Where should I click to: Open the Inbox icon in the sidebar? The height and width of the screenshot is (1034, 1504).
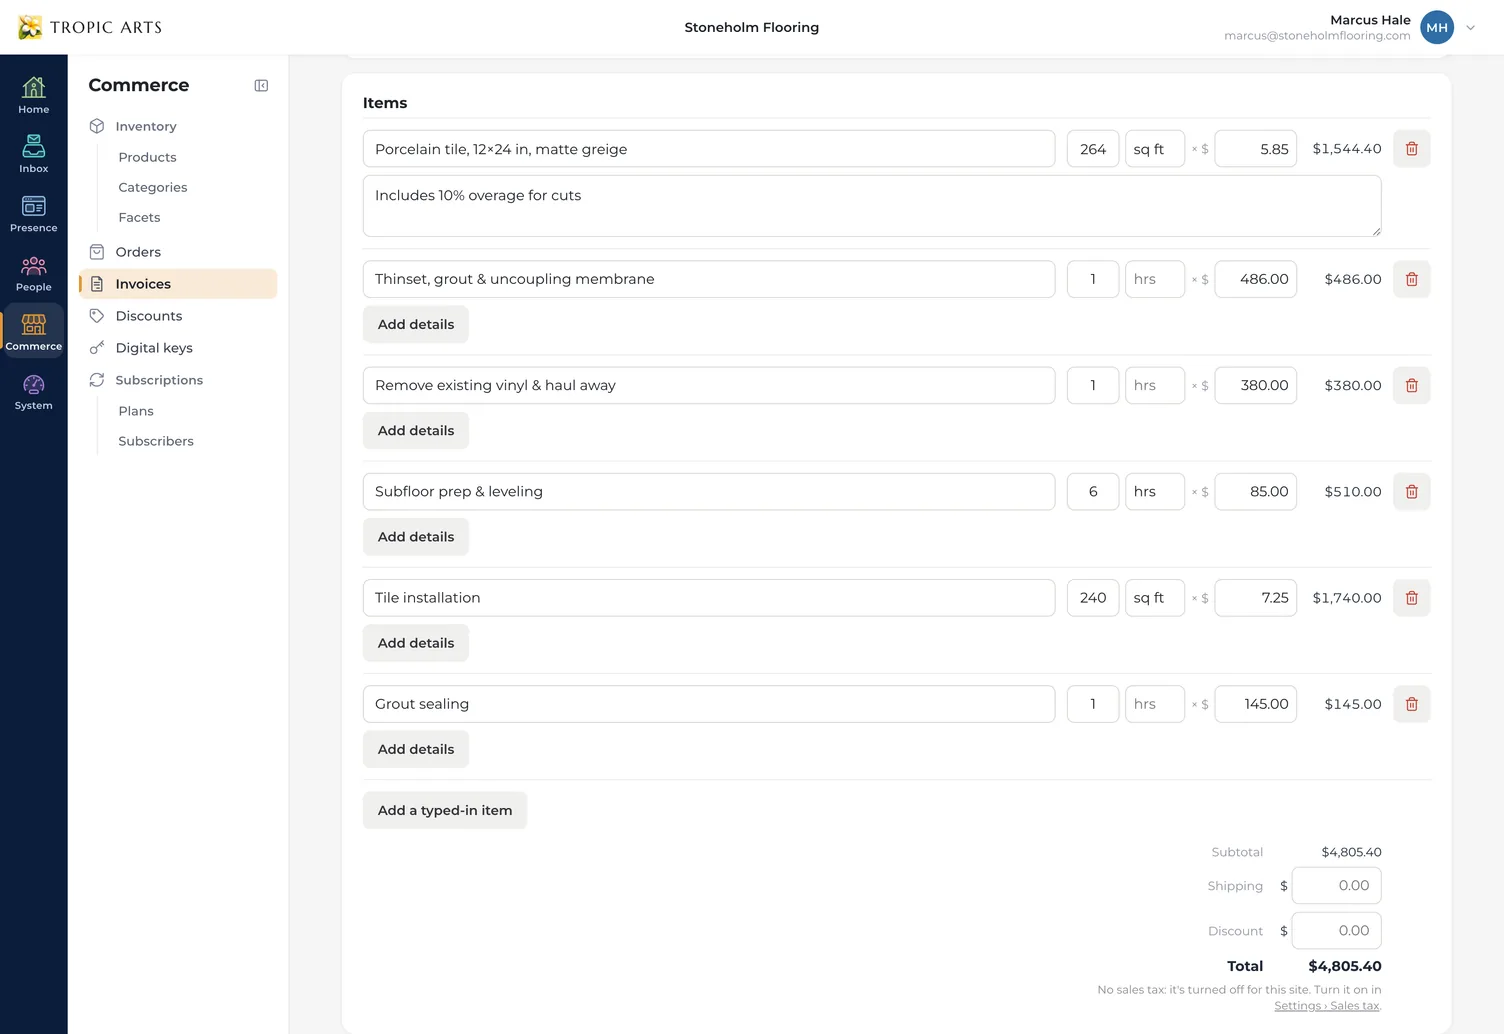click(33, 154)
